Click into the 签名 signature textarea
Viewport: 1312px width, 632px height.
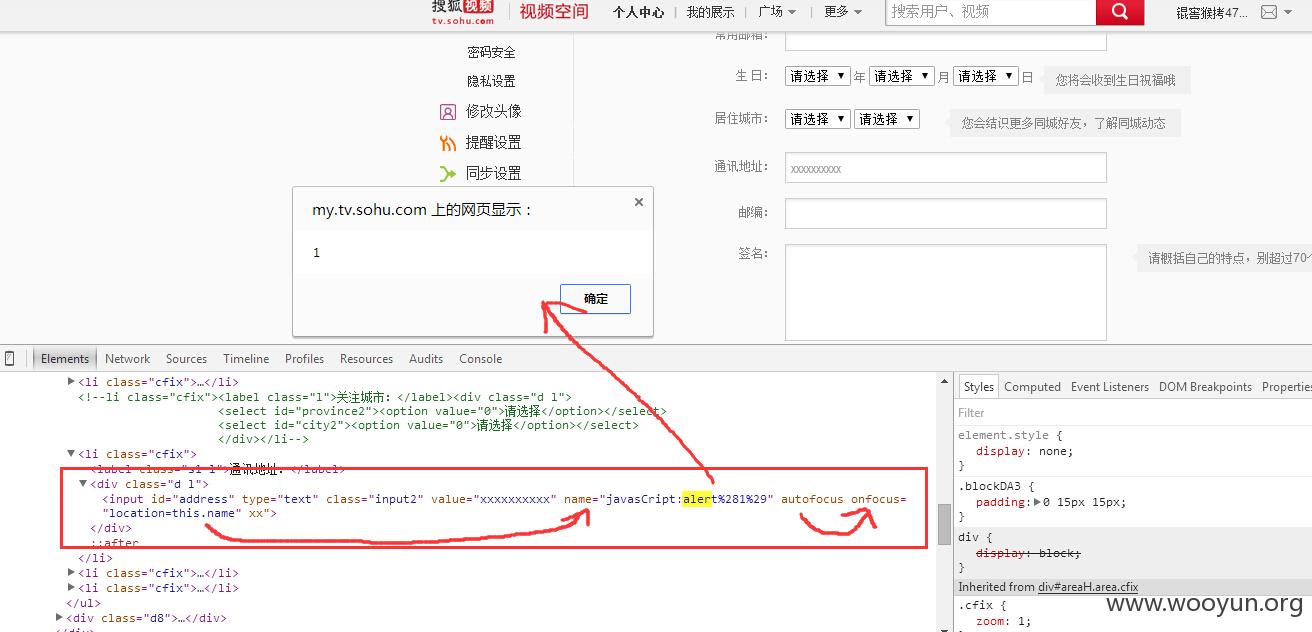tap(946, 292)
